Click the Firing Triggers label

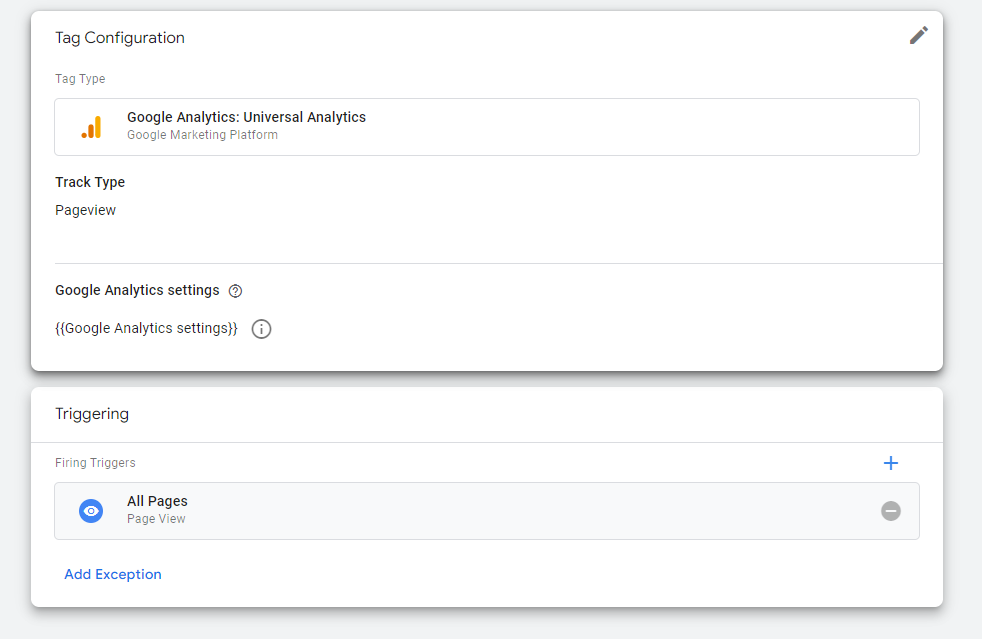pyautogui.click(x=95, y=463)
